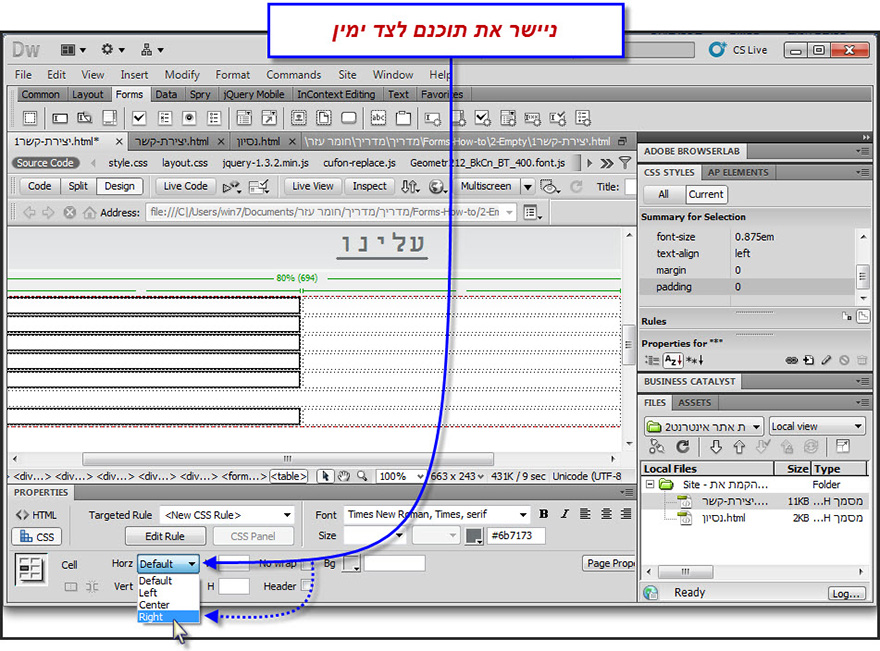The width and height of the screenshot is (880, 651).
Task: Click Connect to remote server icon
Action: click(x=657, y=447)
